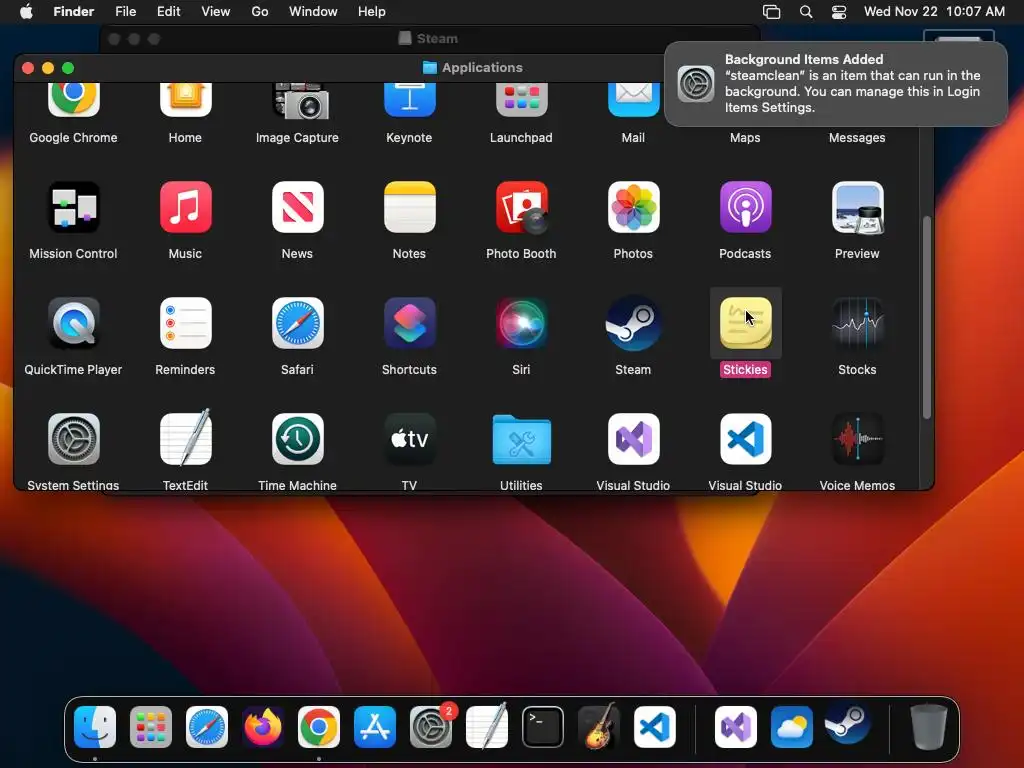1024x768 pixels.
Task: Open TextEdit from the Dock
Action: pyautogui.click(x=487, y=726)
